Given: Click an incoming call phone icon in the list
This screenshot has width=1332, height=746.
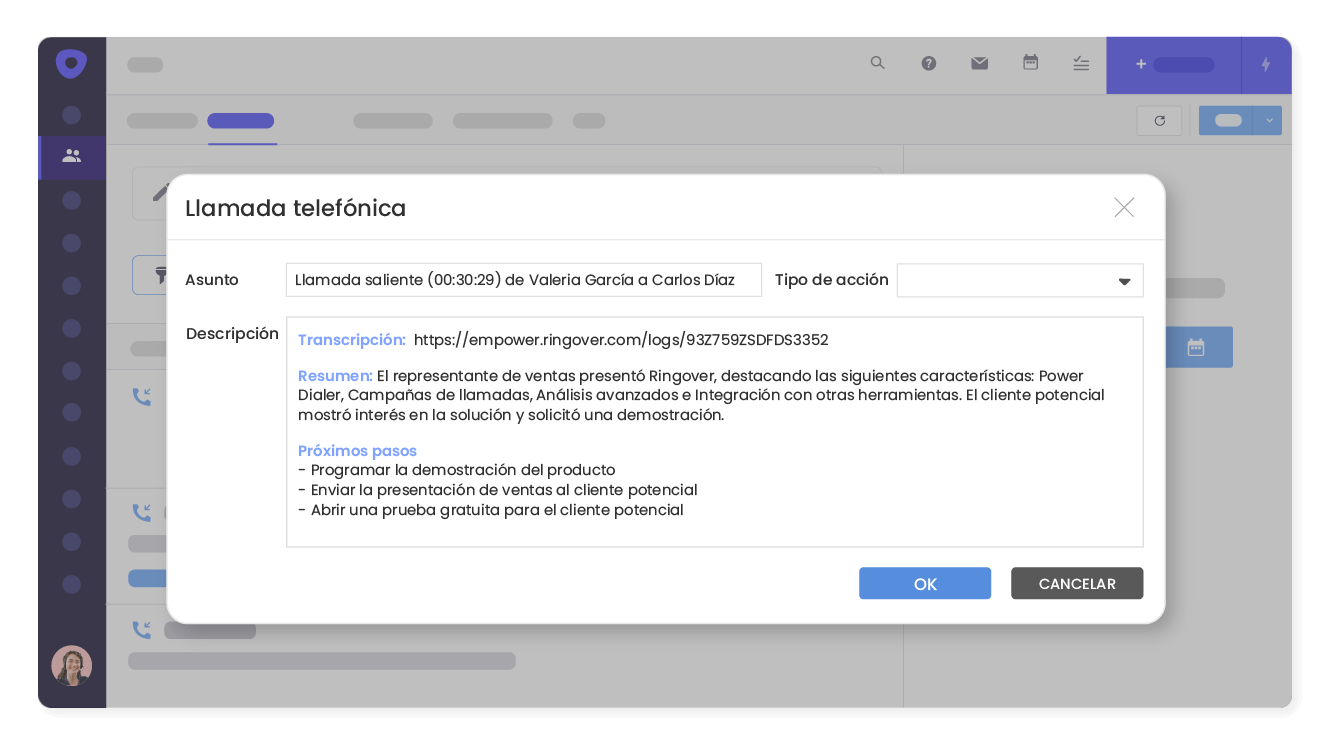Looking at the screenshot, I should pos(141,396).
